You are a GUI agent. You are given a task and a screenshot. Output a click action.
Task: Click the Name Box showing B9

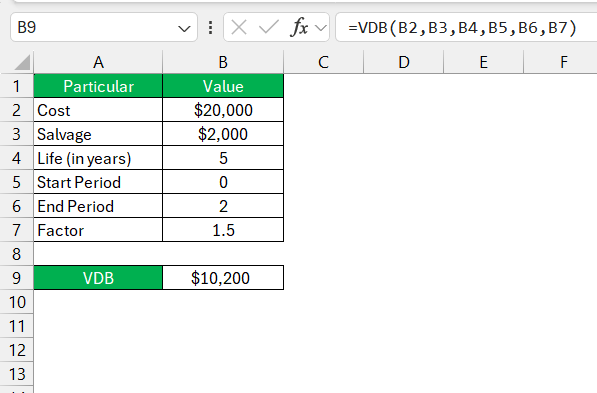pyautogui.click(x=104, y=27)
